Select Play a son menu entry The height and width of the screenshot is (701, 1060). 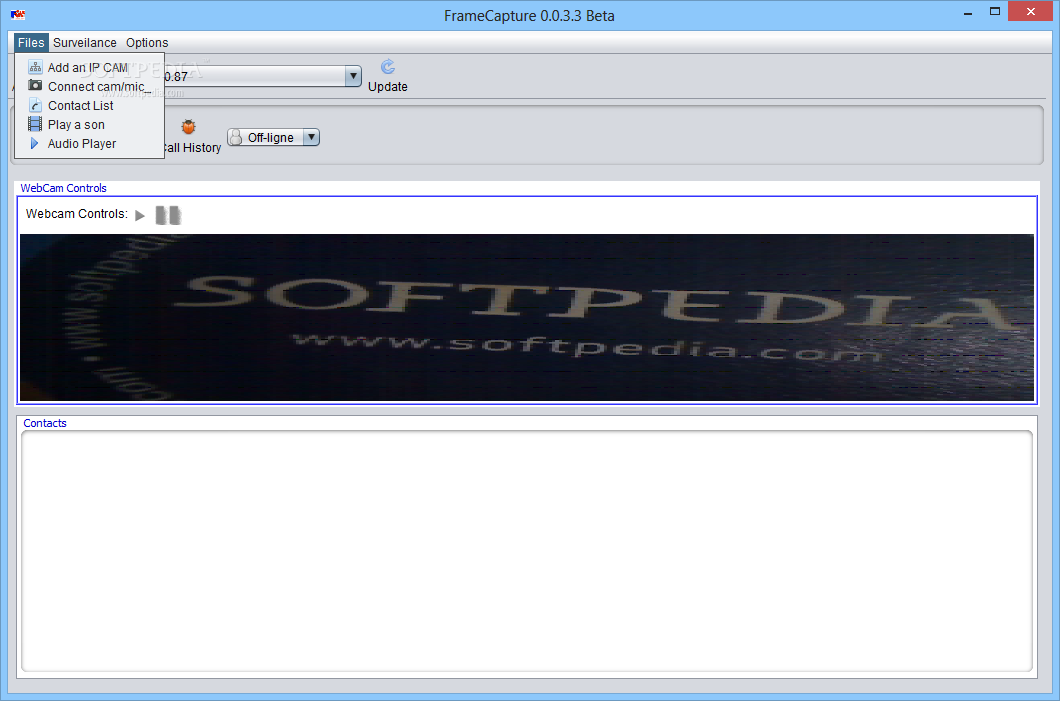point(89,124)
